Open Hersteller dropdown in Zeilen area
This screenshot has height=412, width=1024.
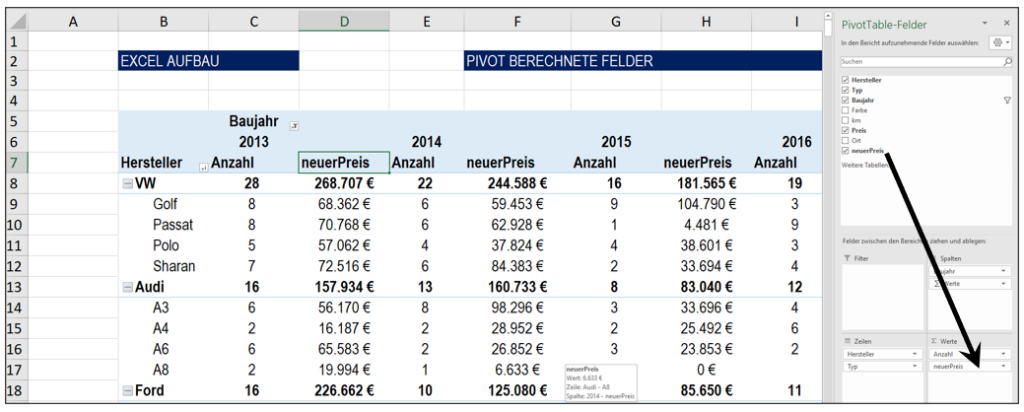point(916,354)
